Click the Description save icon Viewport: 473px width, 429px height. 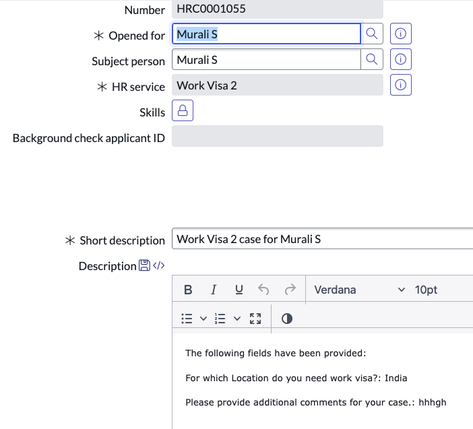pyautogui.click(x=144, y=265)
